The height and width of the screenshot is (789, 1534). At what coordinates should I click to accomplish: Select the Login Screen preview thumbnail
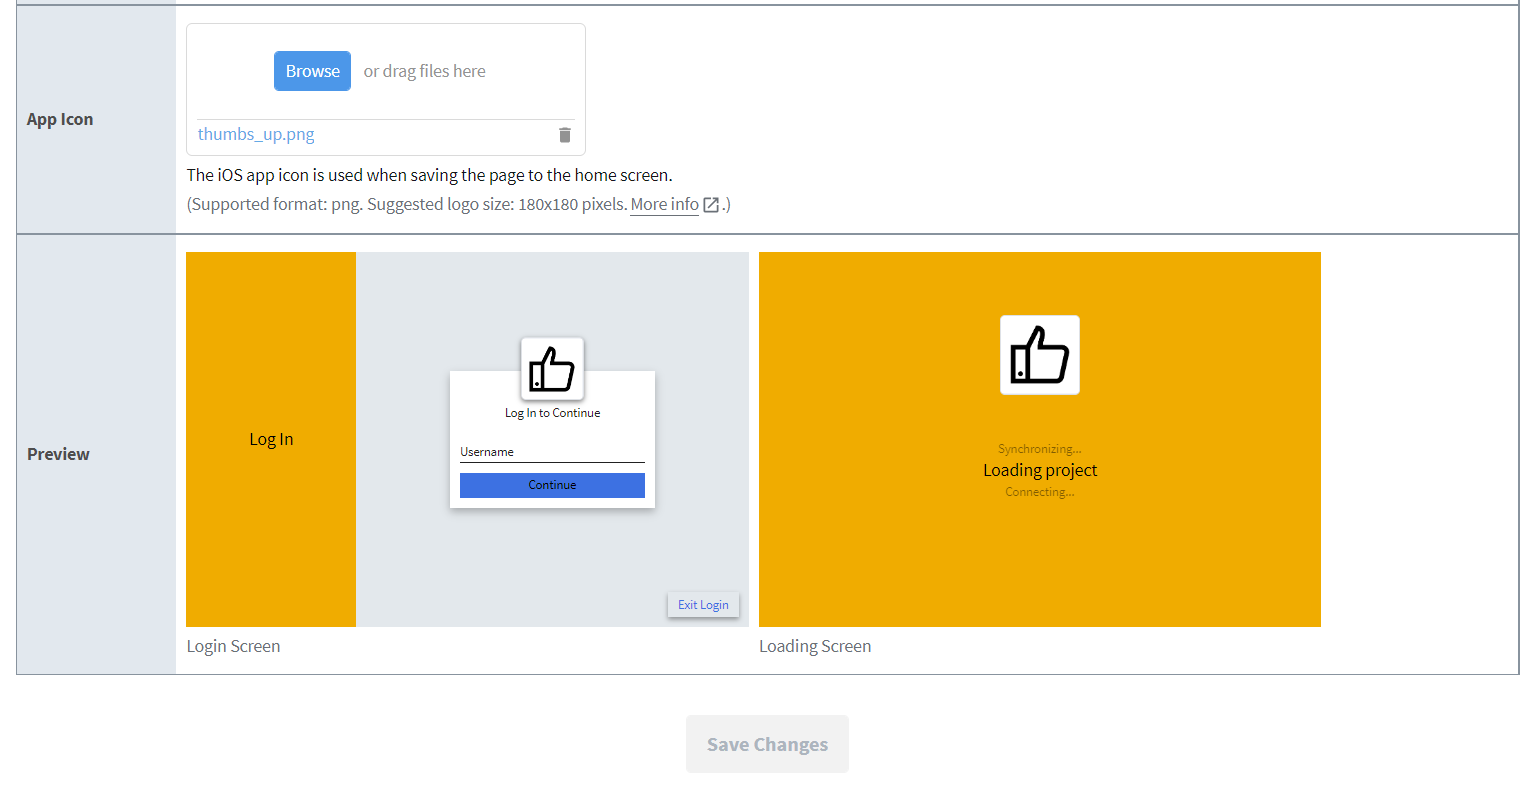(x=467, y=439)
